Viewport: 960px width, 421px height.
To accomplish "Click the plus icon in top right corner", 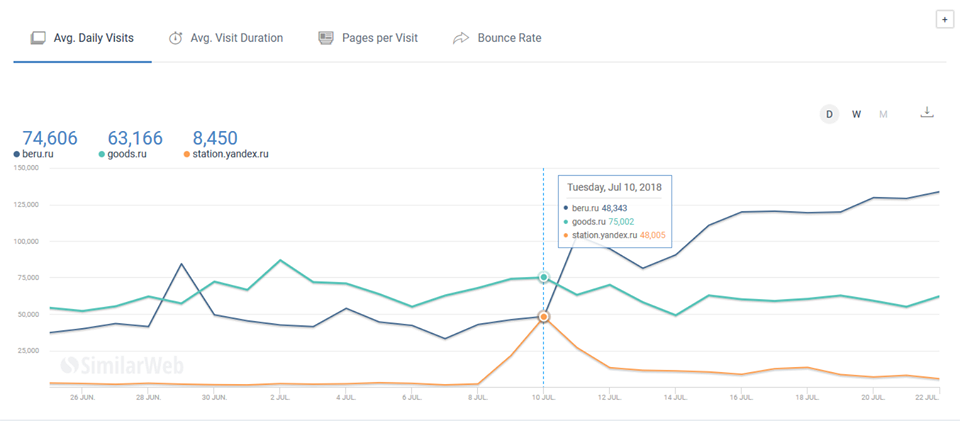I will 943,19.
